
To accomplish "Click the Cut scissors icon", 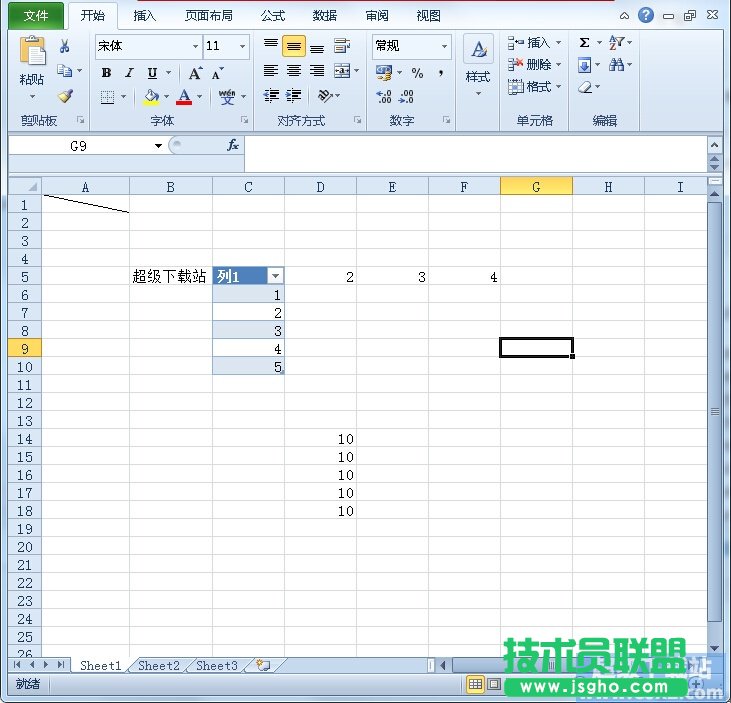I will 65,46.
